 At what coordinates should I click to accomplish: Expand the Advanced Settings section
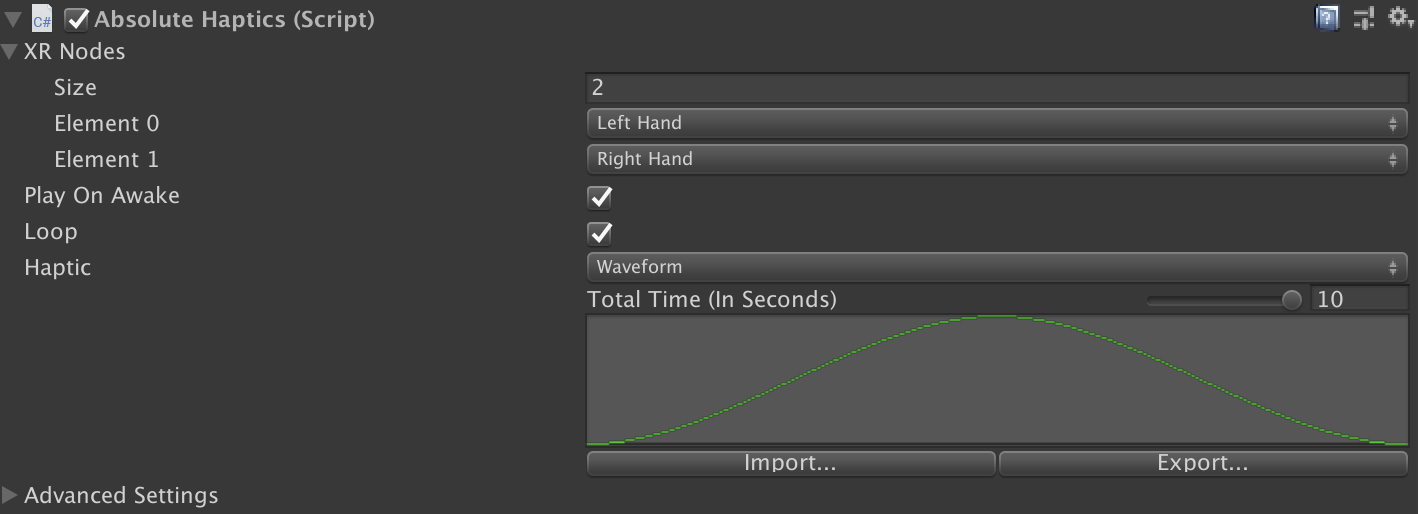(x=10, y=495)
